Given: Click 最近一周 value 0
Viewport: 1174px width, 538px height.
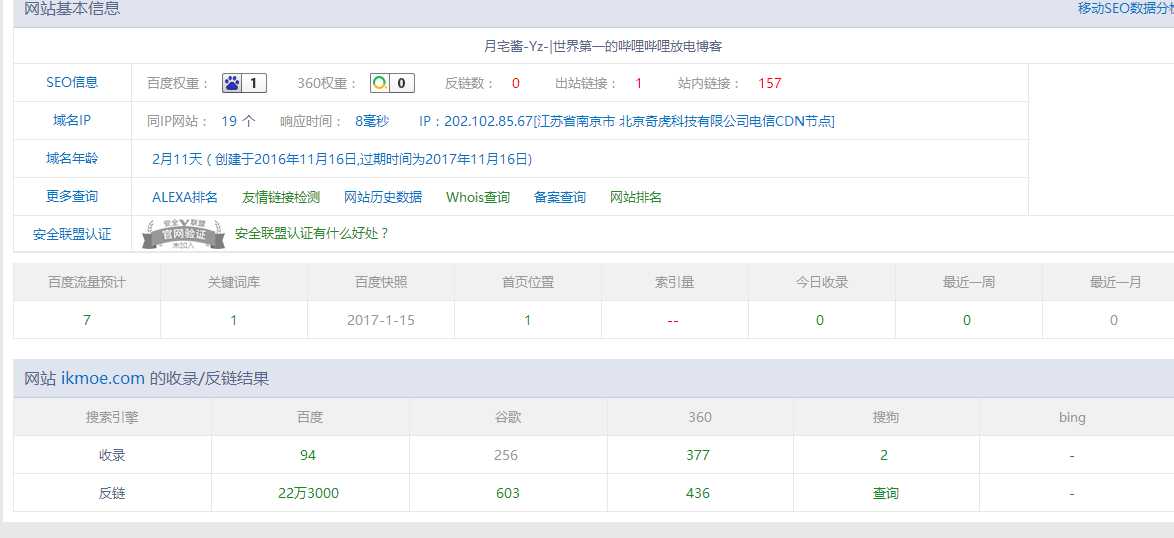Looking at the screenshot, I should (x=967, y=320).
